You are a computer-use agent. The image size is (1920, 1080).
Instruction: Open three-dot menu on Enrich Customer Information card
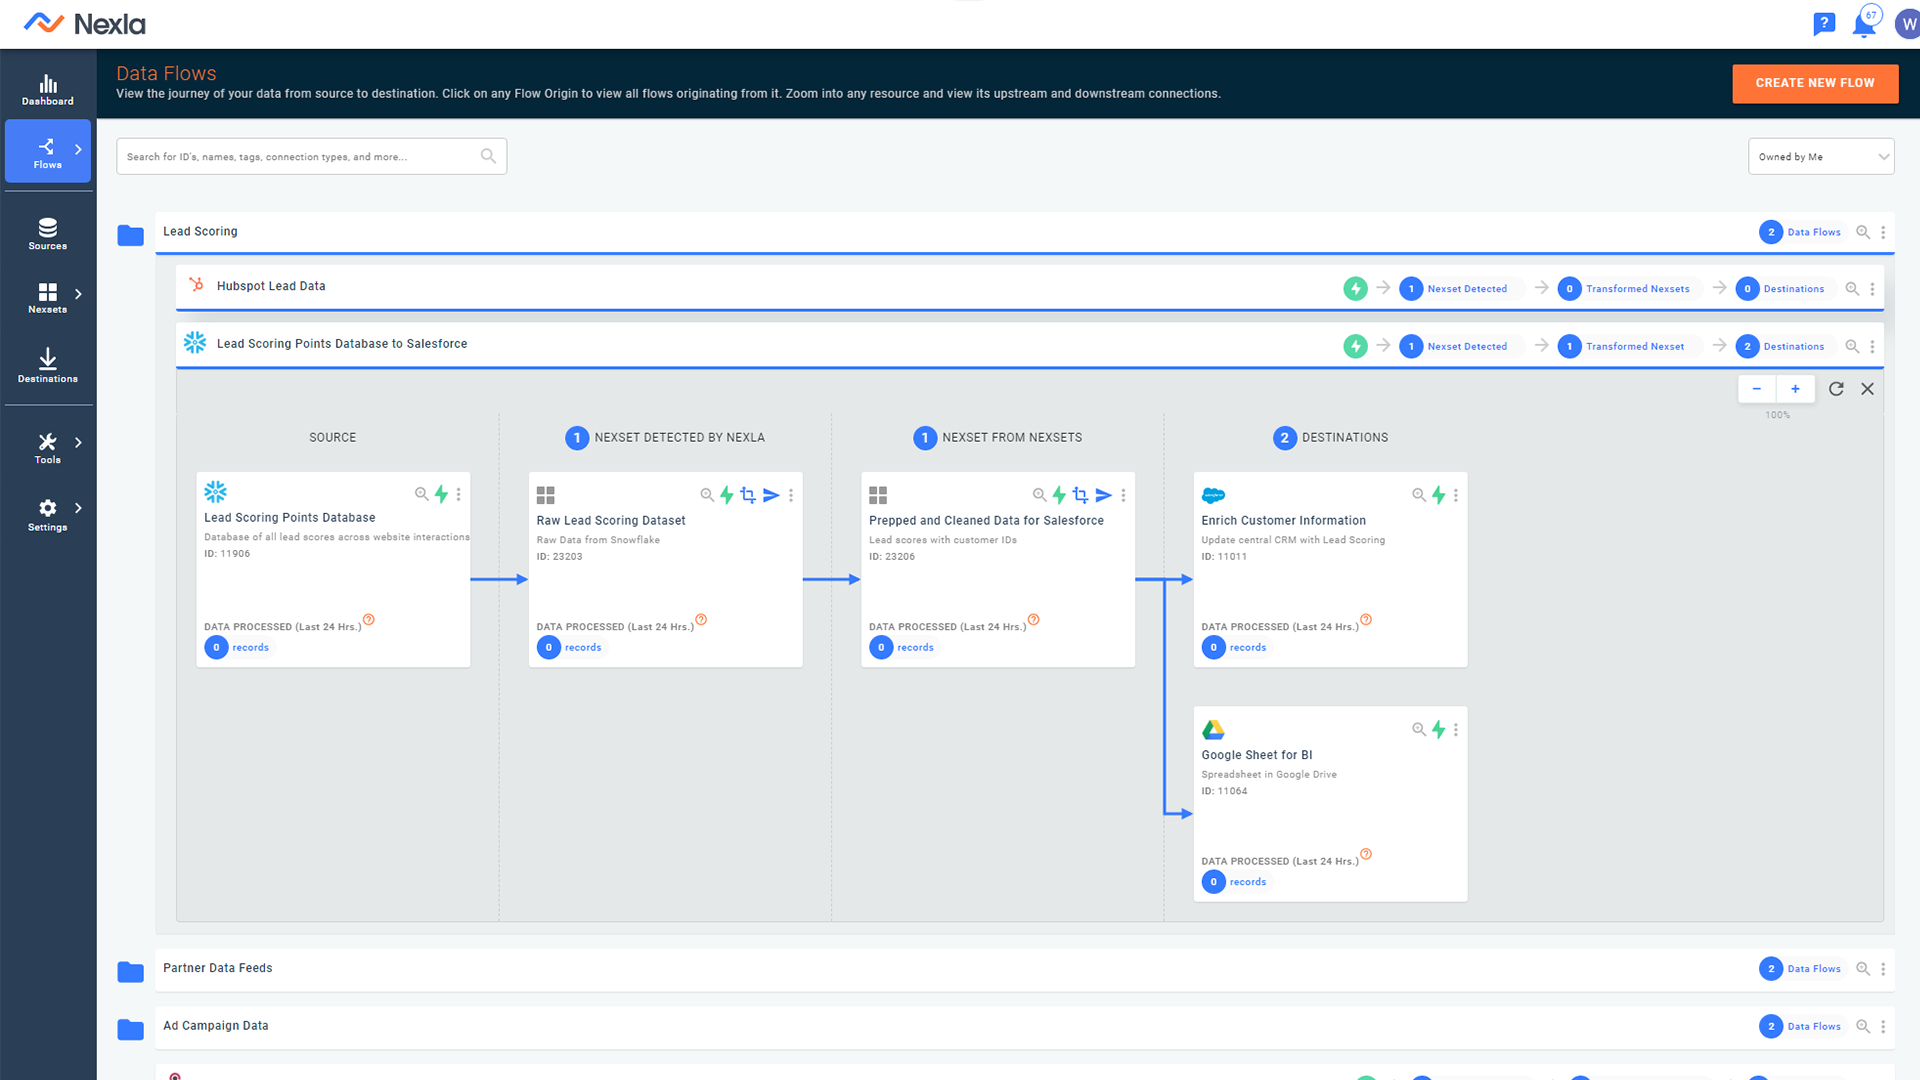coord(1456,495)
